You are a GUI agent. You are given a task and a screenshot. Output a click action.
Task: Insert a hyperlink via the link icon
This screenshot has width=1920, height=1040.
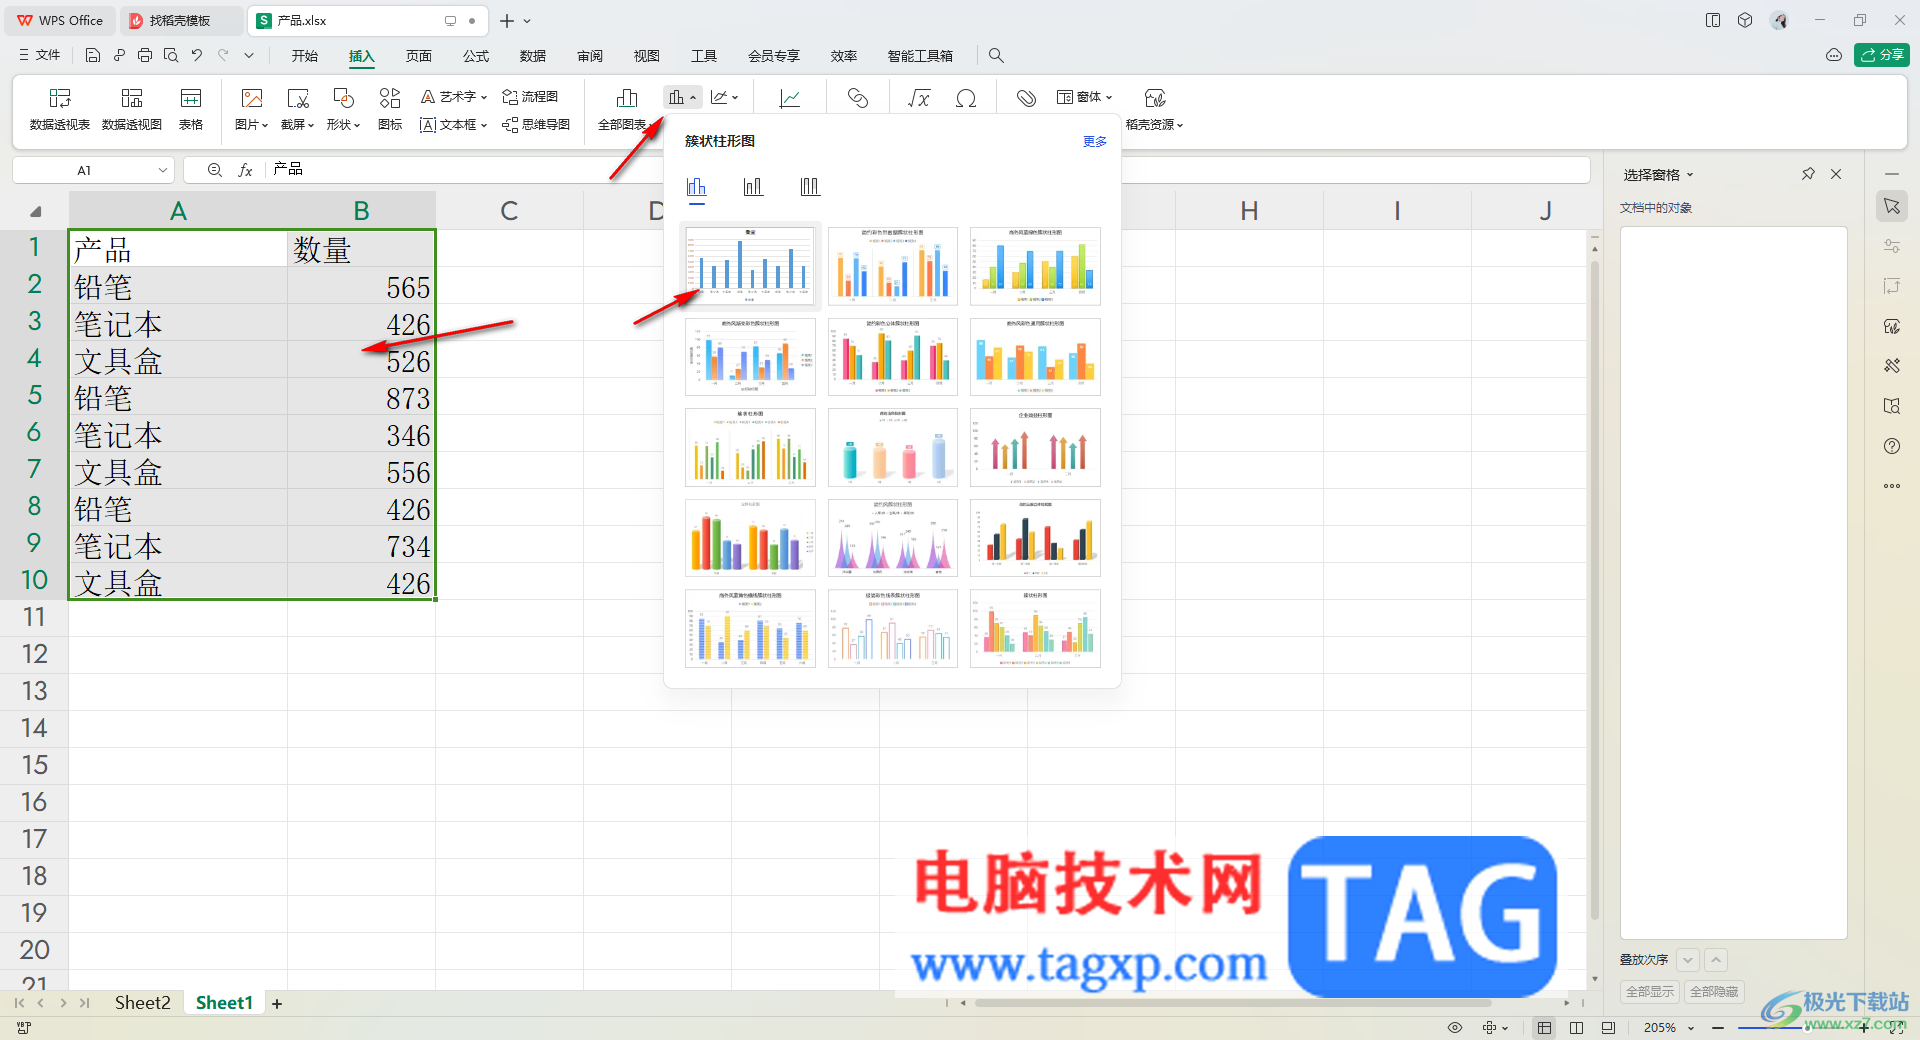click(857, 98)
